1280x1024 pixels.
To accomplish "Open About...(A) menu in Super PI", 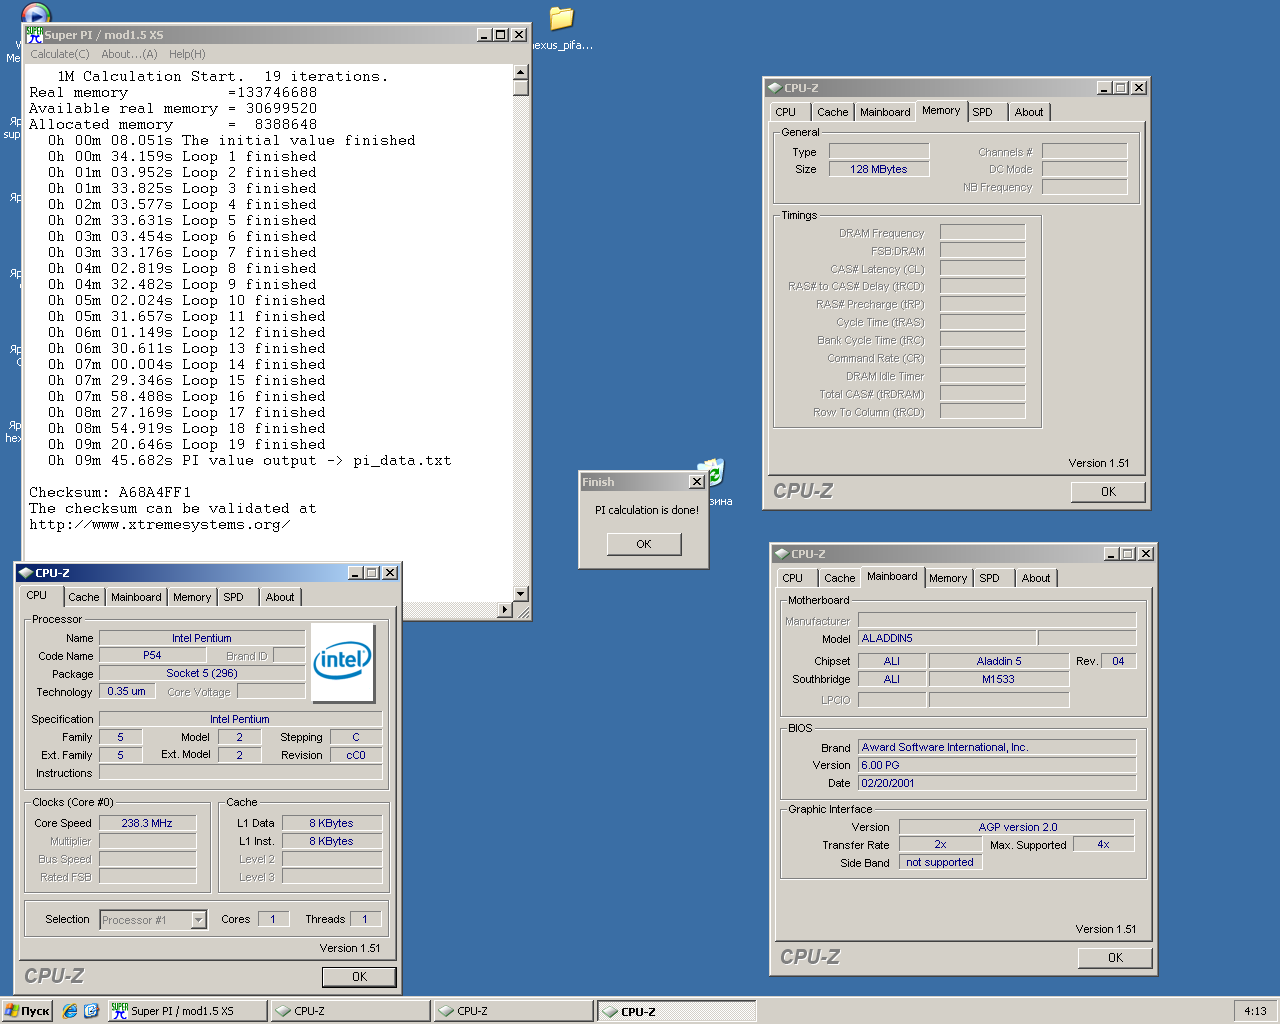I will (129, 54).
